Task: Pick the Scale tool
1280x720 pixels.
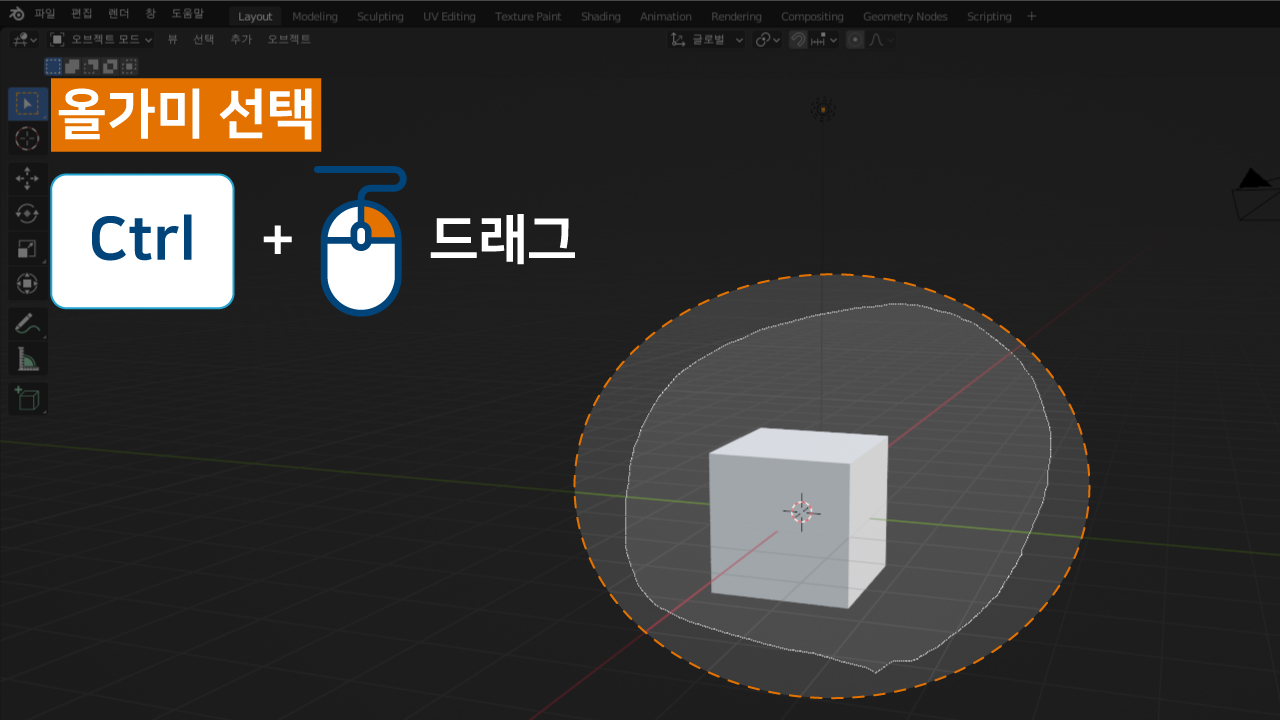Action: click(x=28, y=249)
